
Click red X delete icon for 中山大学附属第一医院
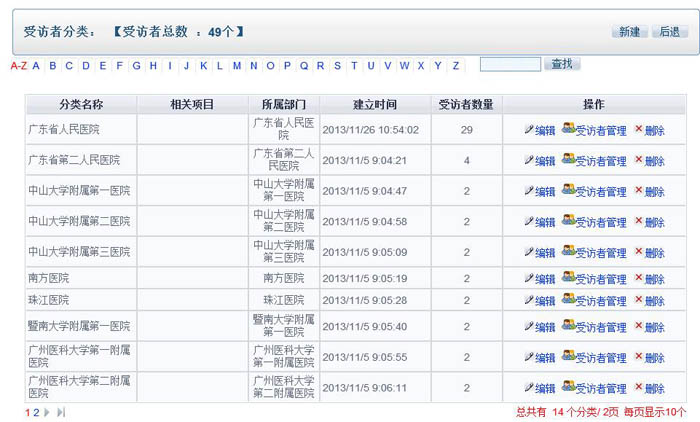pos(639,190)
